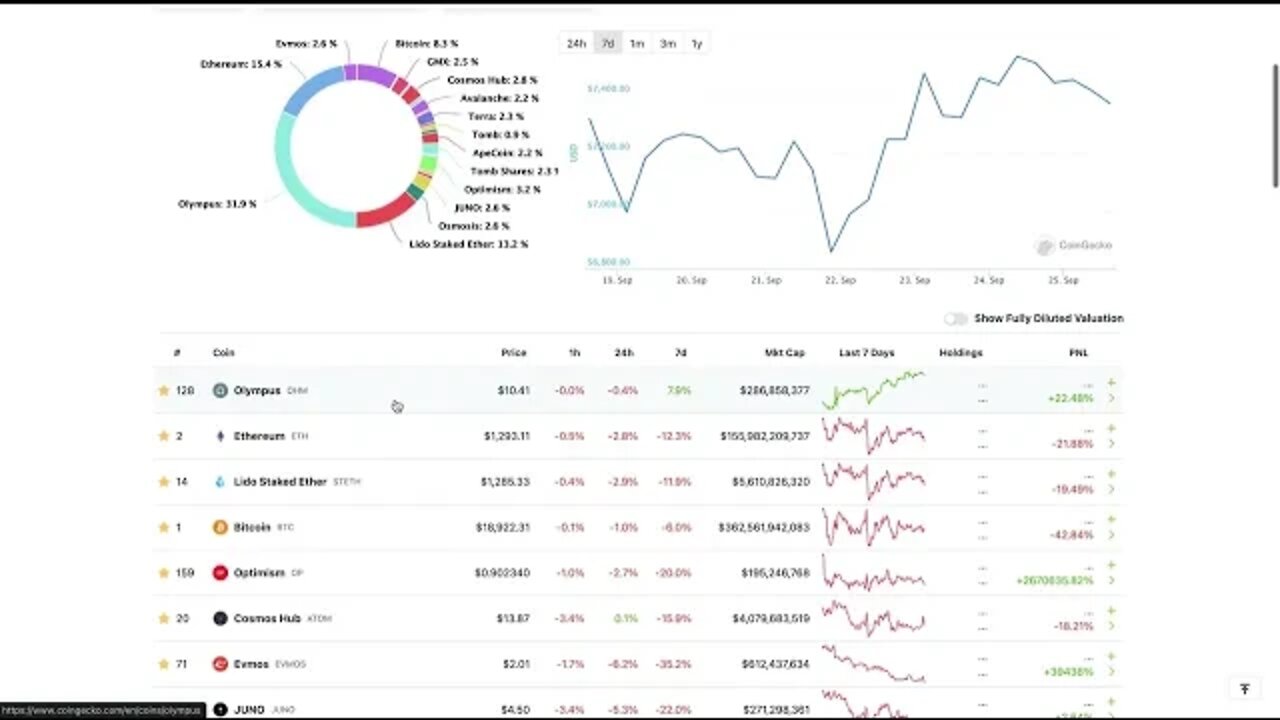
Task: Click the JUNO coin logo
Action: point(220,709)
